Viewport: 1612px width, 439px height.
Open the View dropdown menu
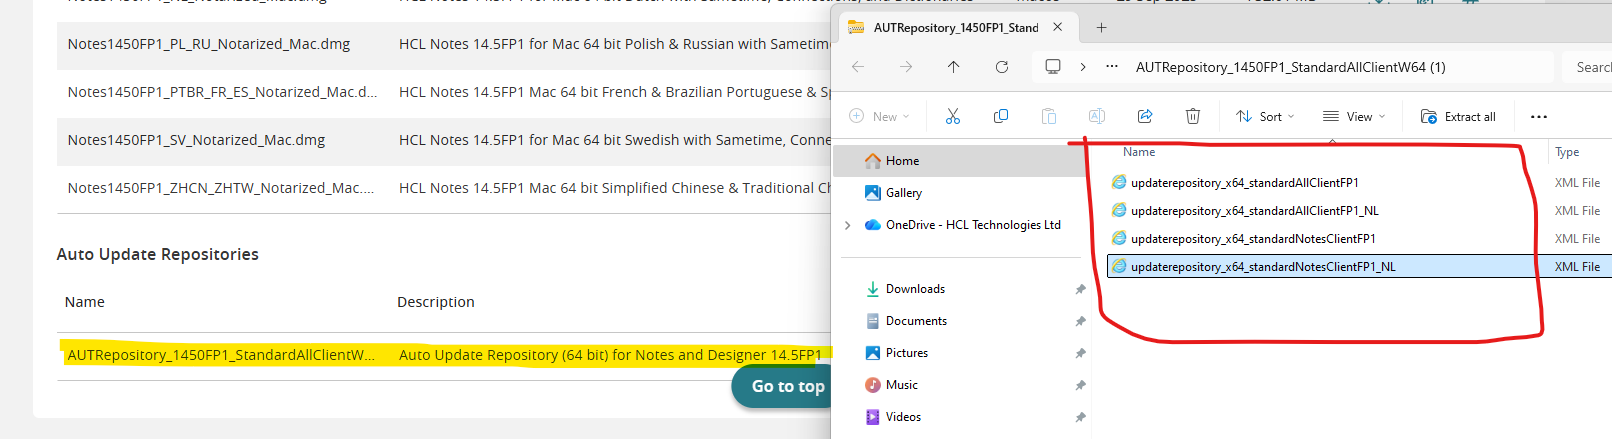click(x=1353, y=117)
